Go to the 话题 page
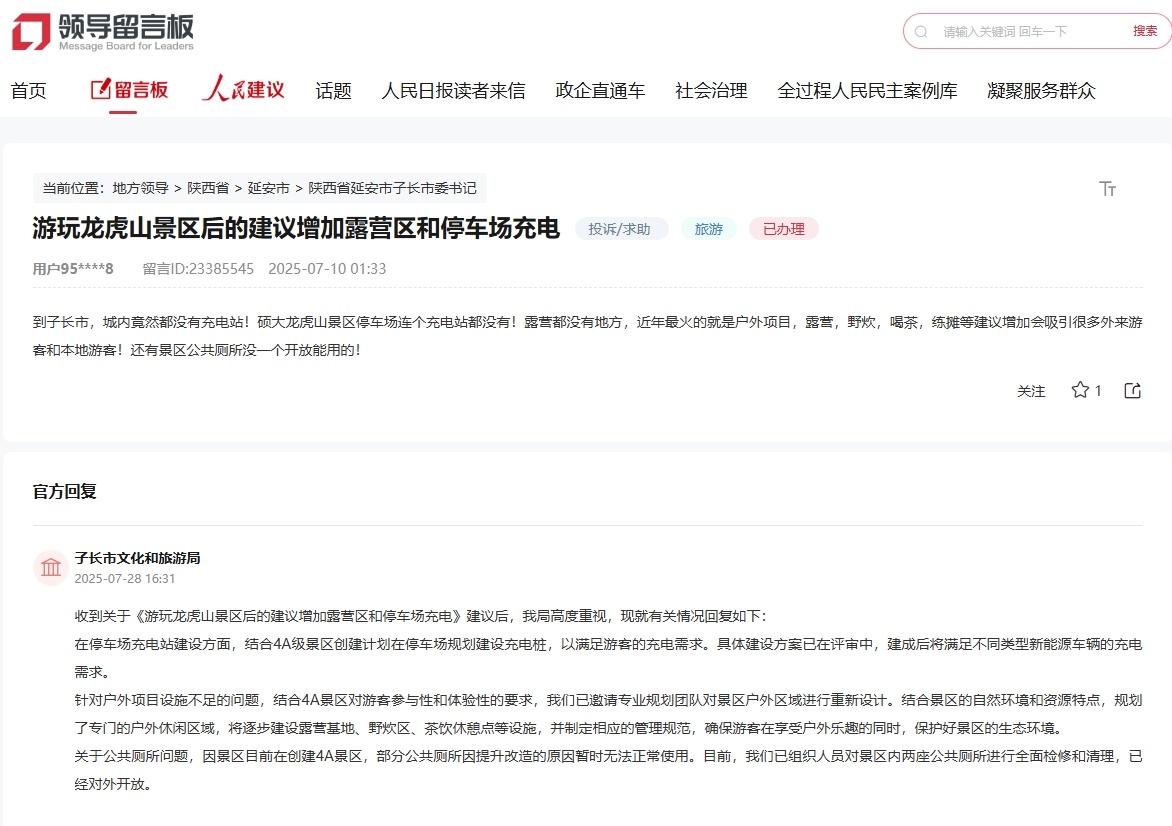 click(333, 91)
